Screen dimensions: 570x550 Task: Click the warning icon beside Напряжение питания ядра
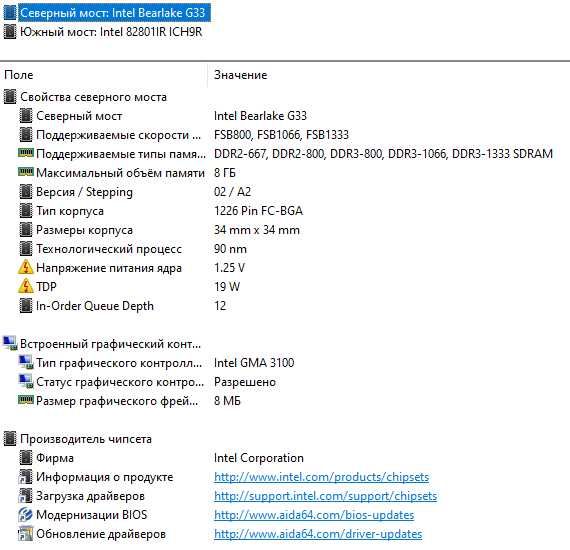[x=26, y=267]
